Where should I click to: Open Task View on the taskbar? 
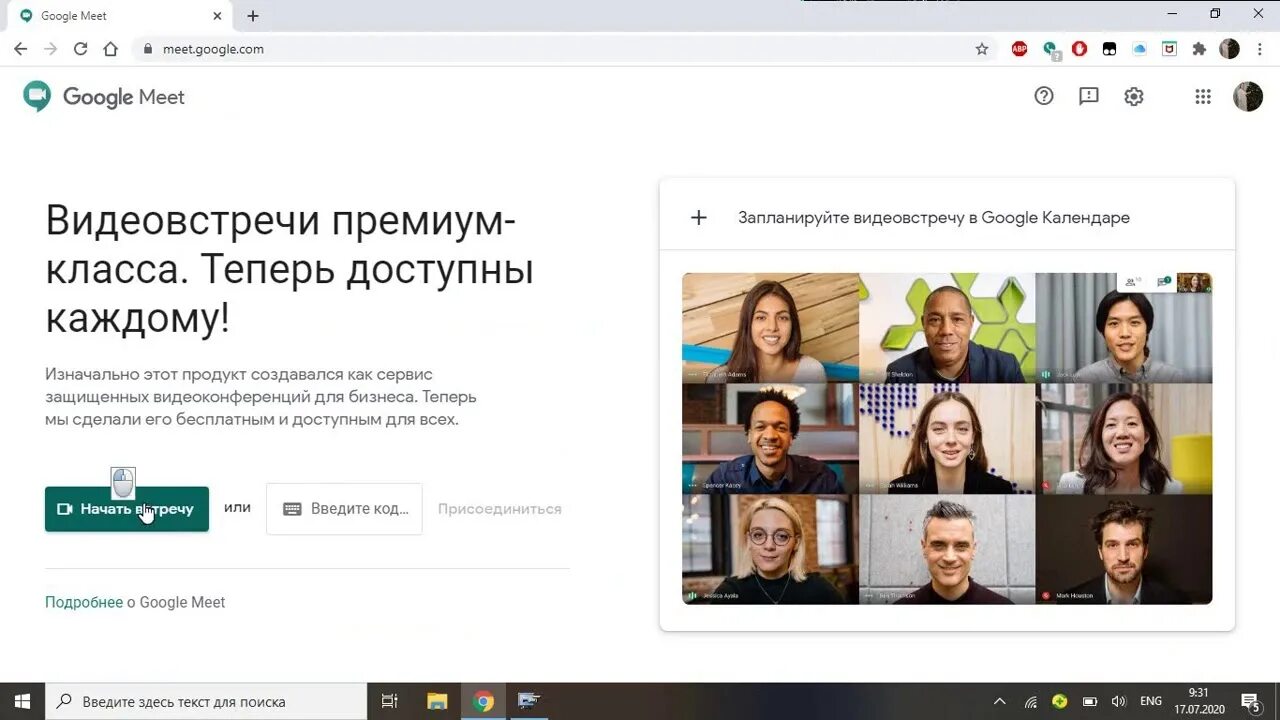point(390,701)
